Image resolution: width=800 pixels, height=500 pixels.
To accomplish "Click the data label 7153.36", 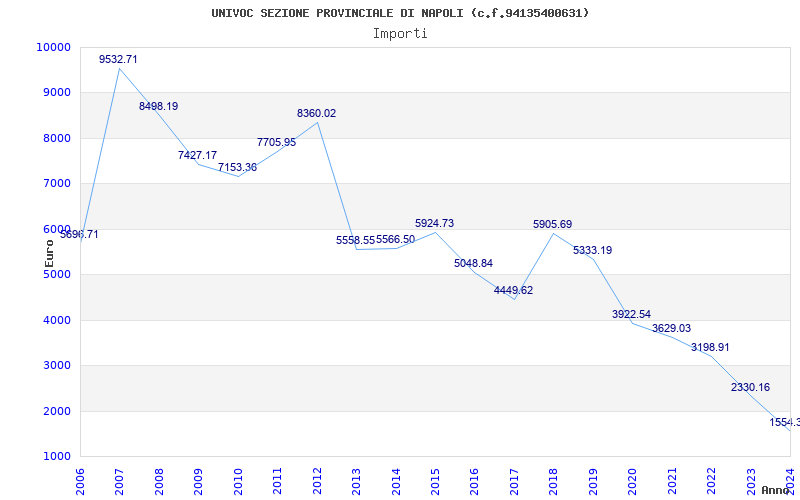I will (x=238, y=167).
